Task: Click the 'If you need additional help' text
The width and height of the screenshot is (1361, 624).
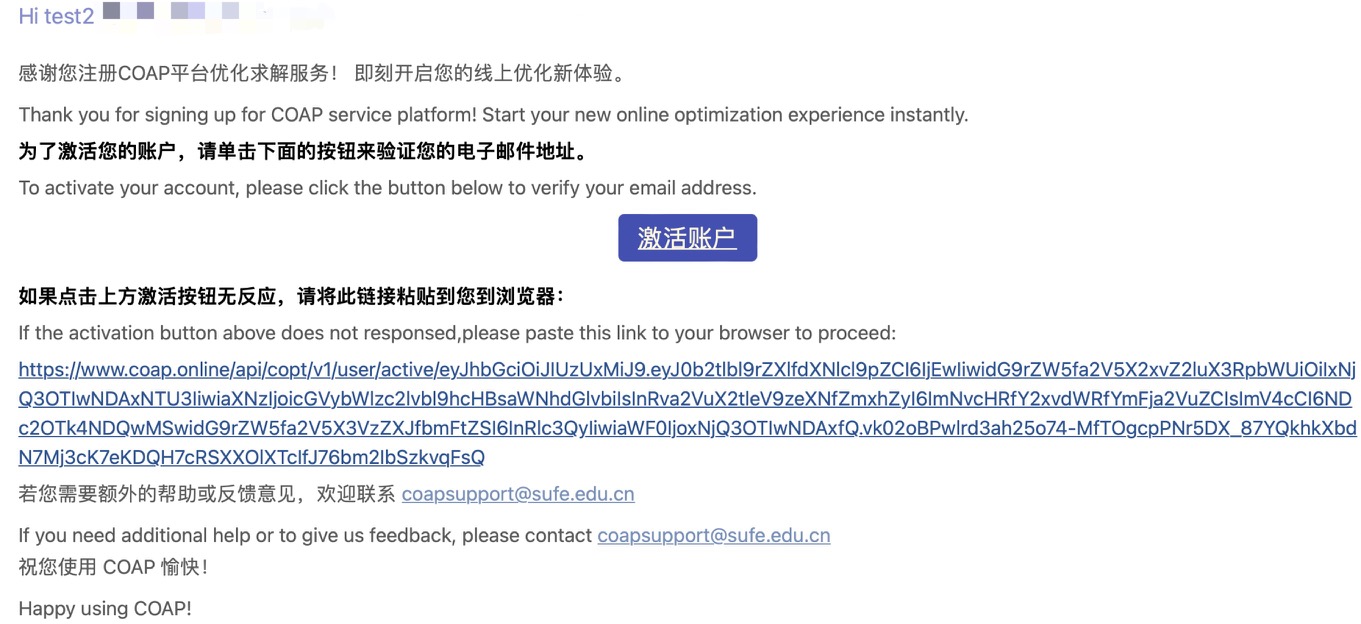Action: [x=305, y=535]
